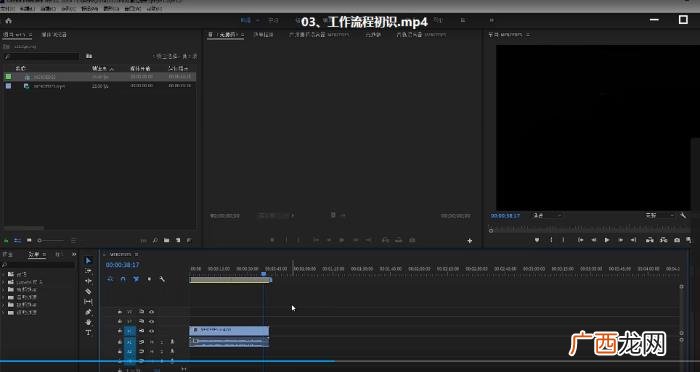Viewport: 700px width, 372px height.
Task: Open timeline display settings wrench
Action: 162,279
